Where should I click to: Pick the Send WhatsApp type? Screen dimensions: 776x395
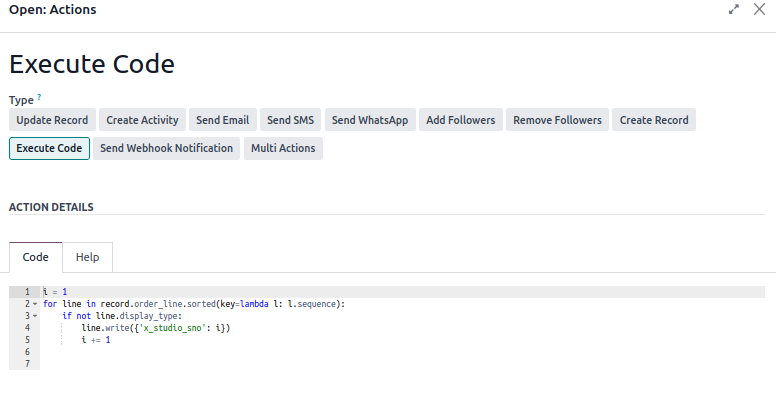pyautogui.click(x=370, y=120)
